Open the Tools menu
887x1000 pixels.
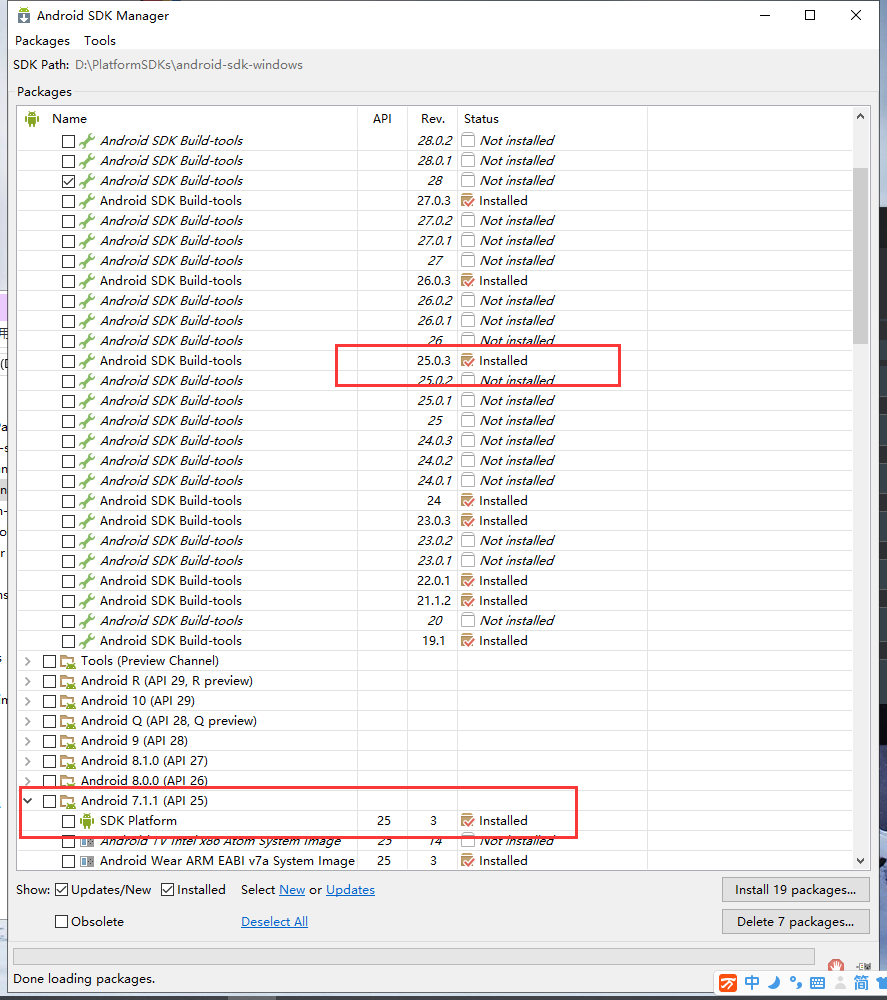pos(100,41)
